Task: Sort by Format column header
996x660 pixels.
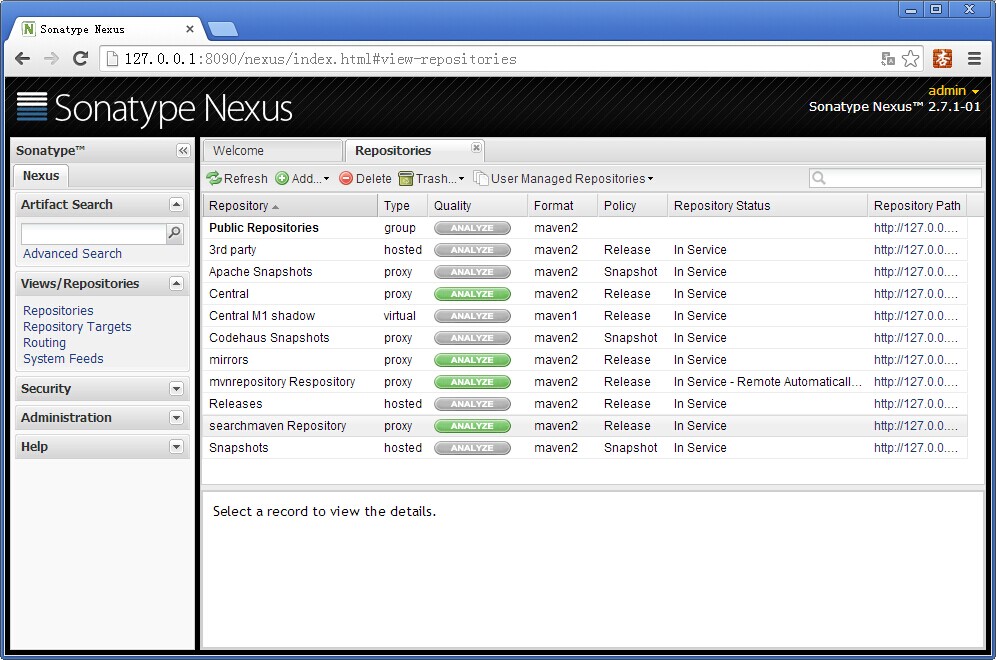Action: [563, 206]
